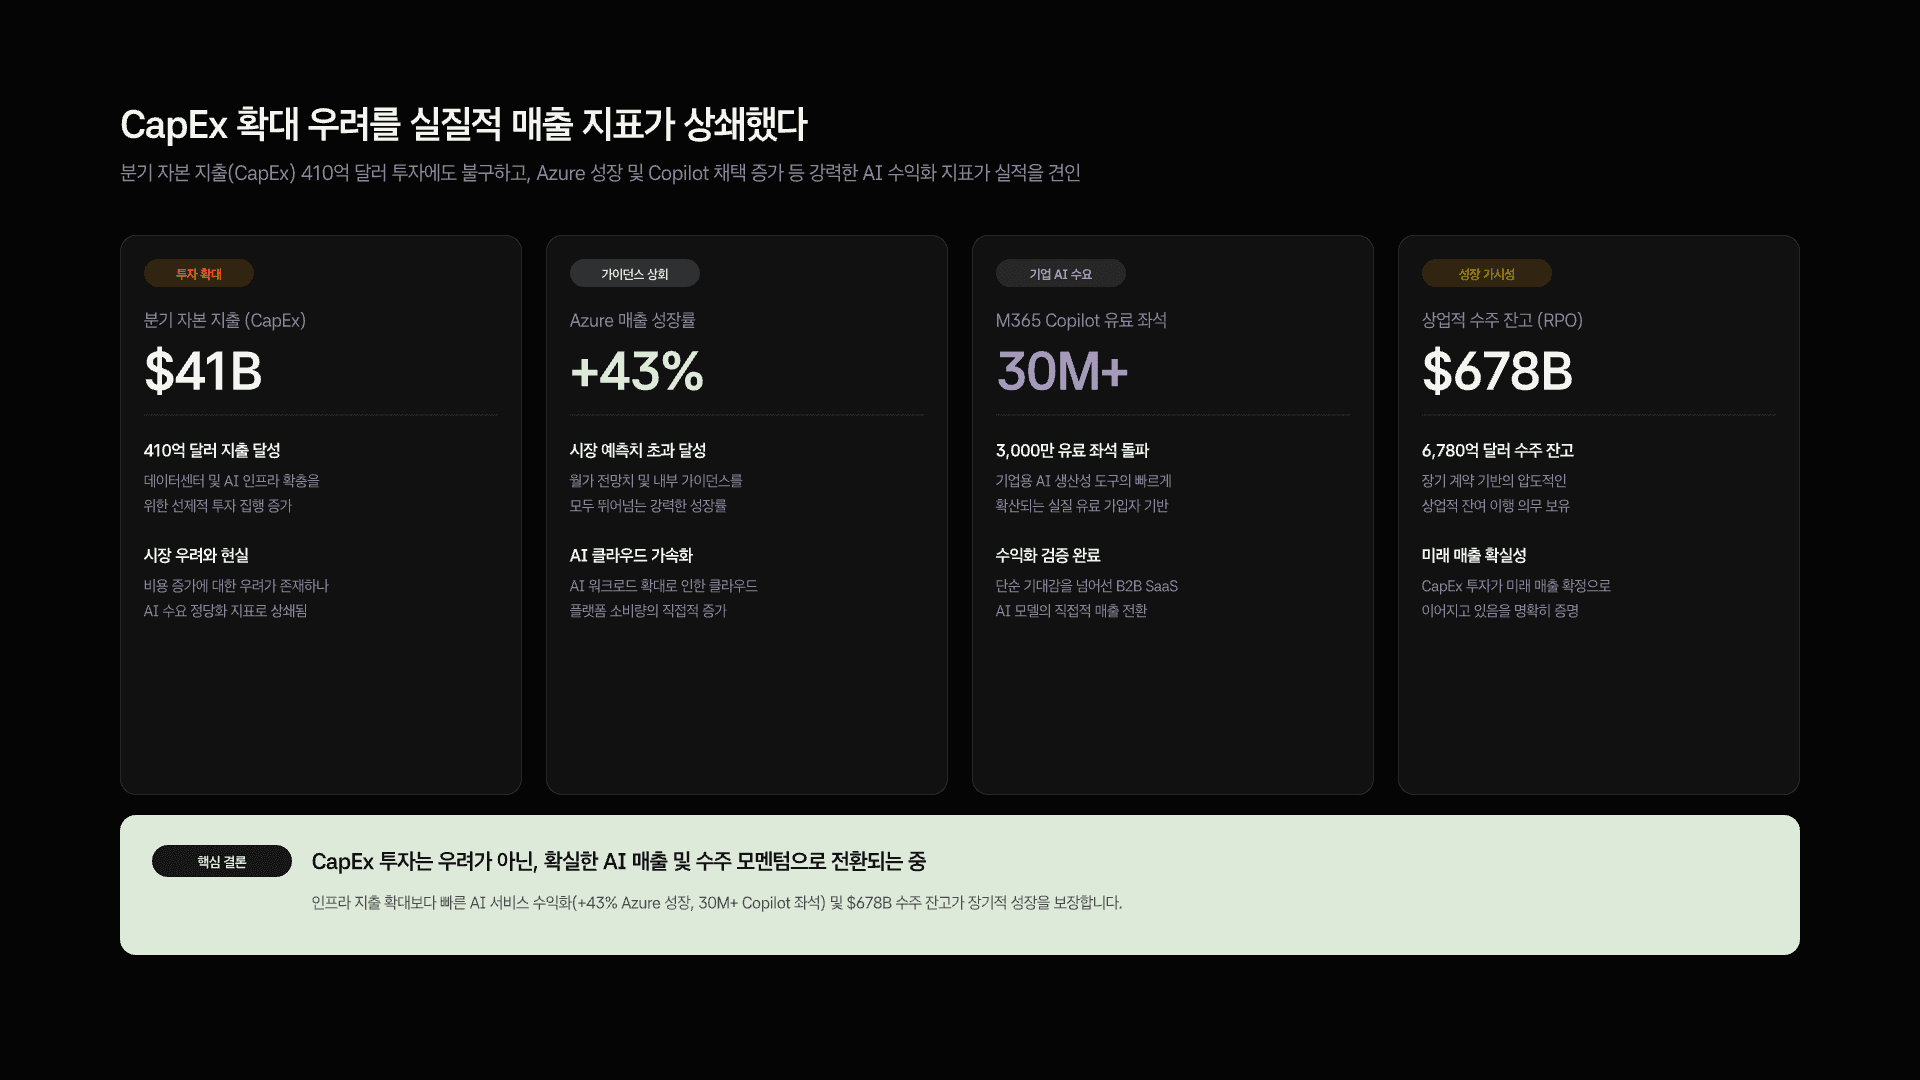Select the '핵심 결론' black pill label
This screenshot has width=1920, height=1080.
click(x=222, y=861)
